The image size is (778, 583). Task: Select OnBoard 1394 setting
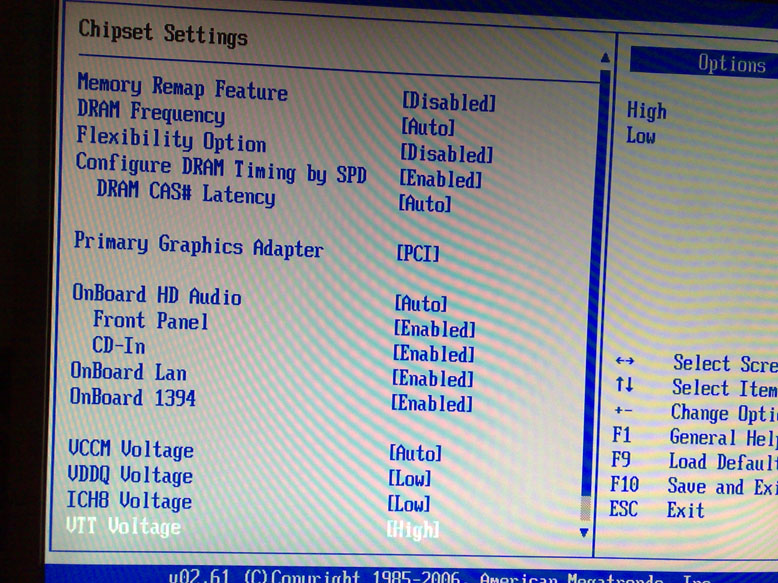pos(132,397)
